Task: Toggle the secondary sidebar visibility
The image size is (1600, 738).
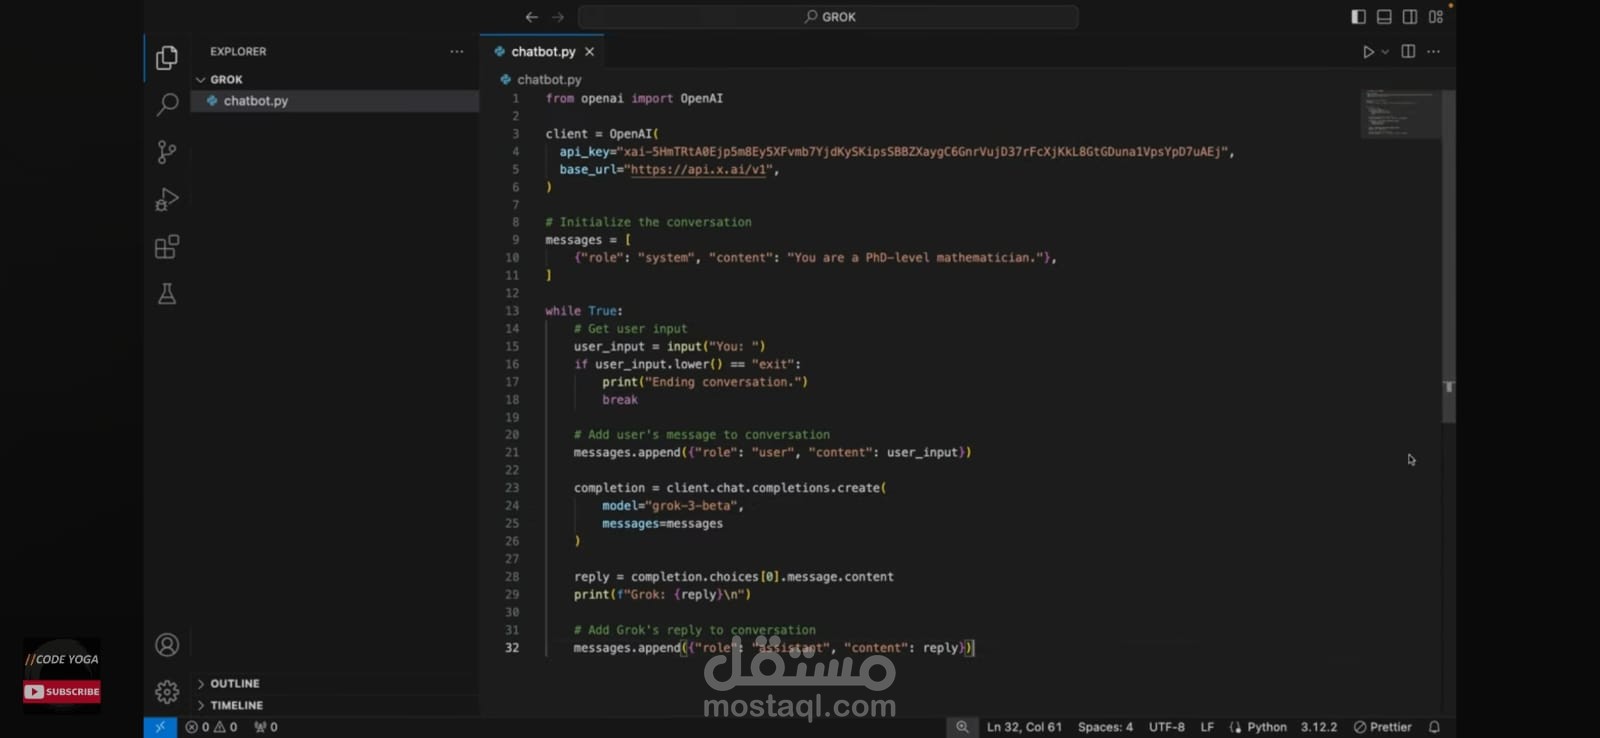Action: (1410, 17)
